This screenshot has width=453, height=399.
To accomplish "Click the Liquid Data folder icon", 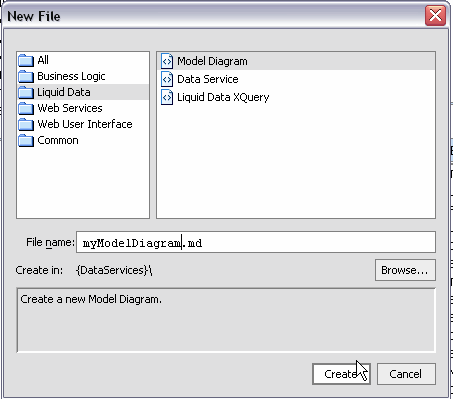I will [x=26, y=92].
